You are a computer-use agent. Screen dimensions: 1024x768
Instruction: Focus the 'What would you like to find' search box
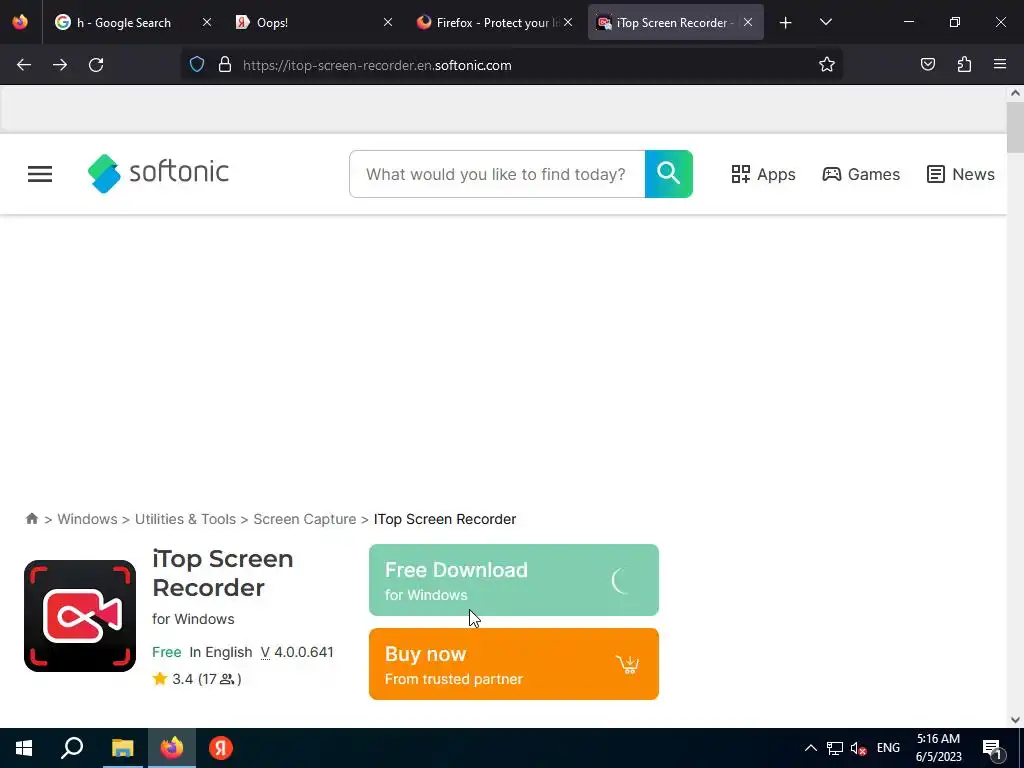pos(497,174)
